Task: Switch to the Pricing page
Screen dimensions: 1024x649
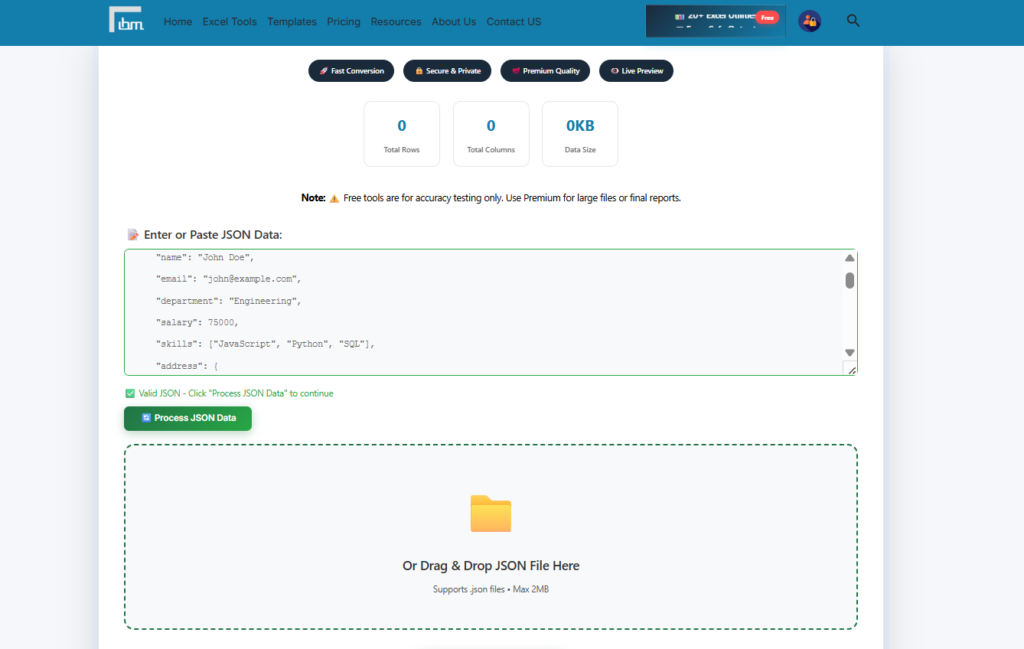Action: 343,21
